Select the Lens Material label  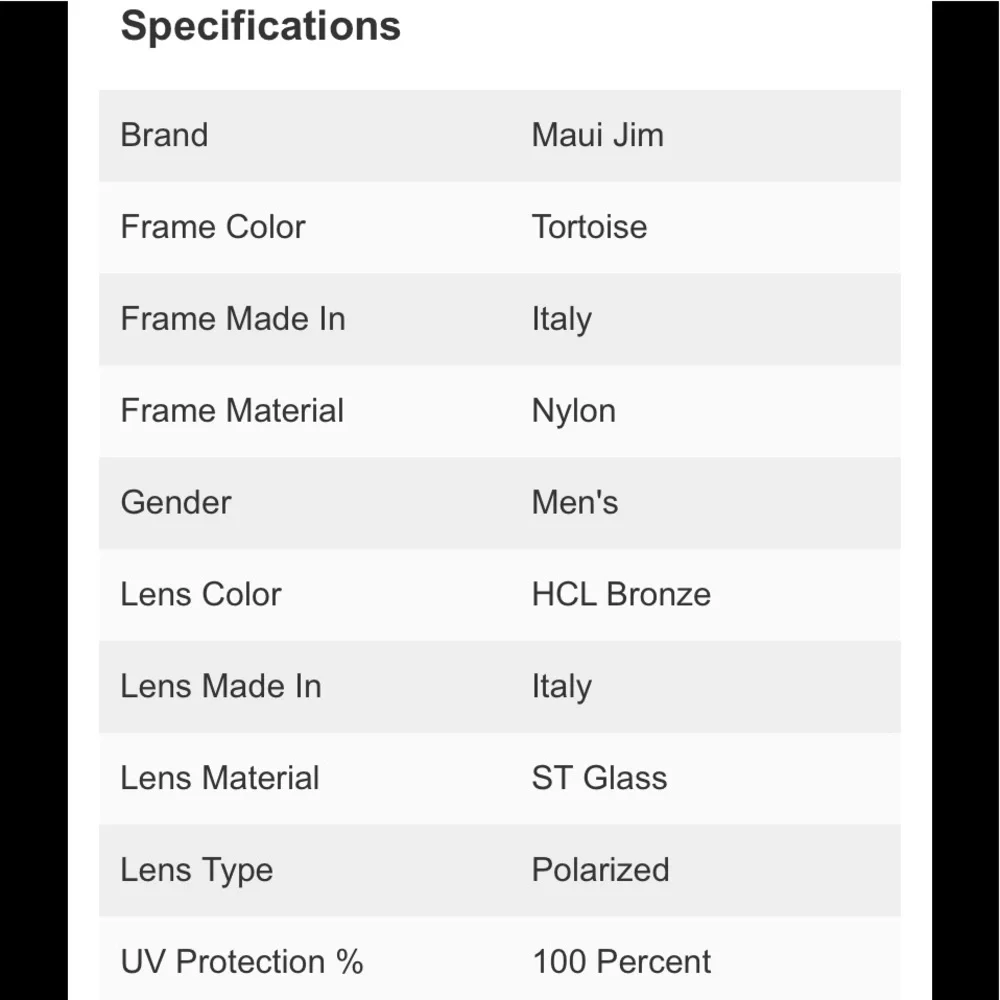pyautogui.click(x=220, y=778)
